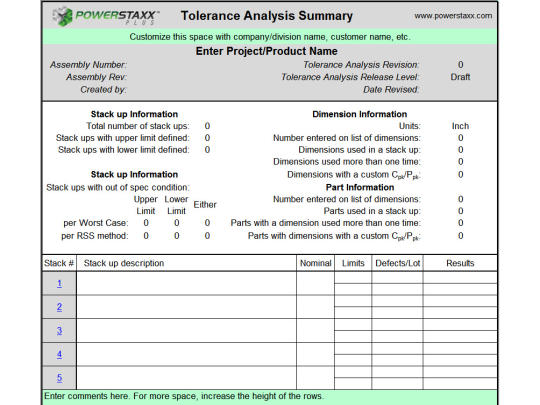Select the Enter Project/Product Name field
The height and width of the screenshot is (405, 540).
pyautogui.click(x=267, y=51)
